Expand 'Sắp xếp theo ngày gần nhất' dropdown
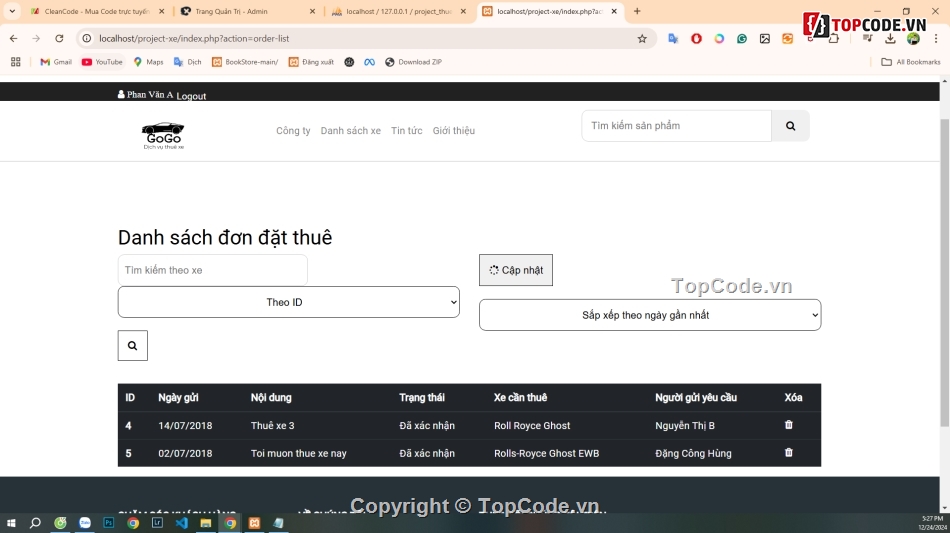 click(x=650, y=315)
